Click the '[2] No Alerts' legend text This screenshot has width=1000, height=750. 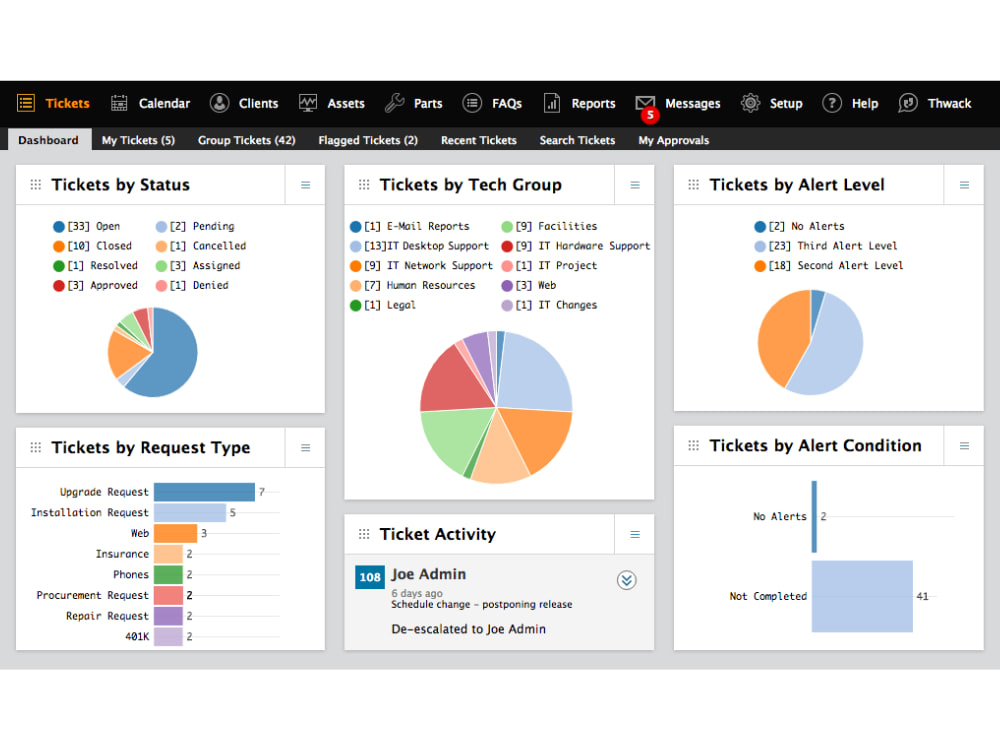point(806,226)
